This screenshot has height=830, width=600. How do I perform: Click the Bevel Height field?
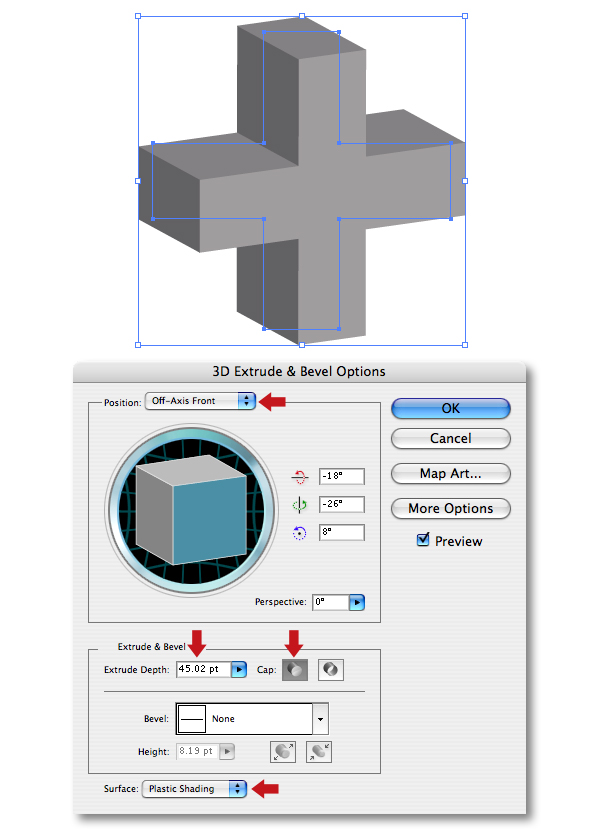coord(197,751)
